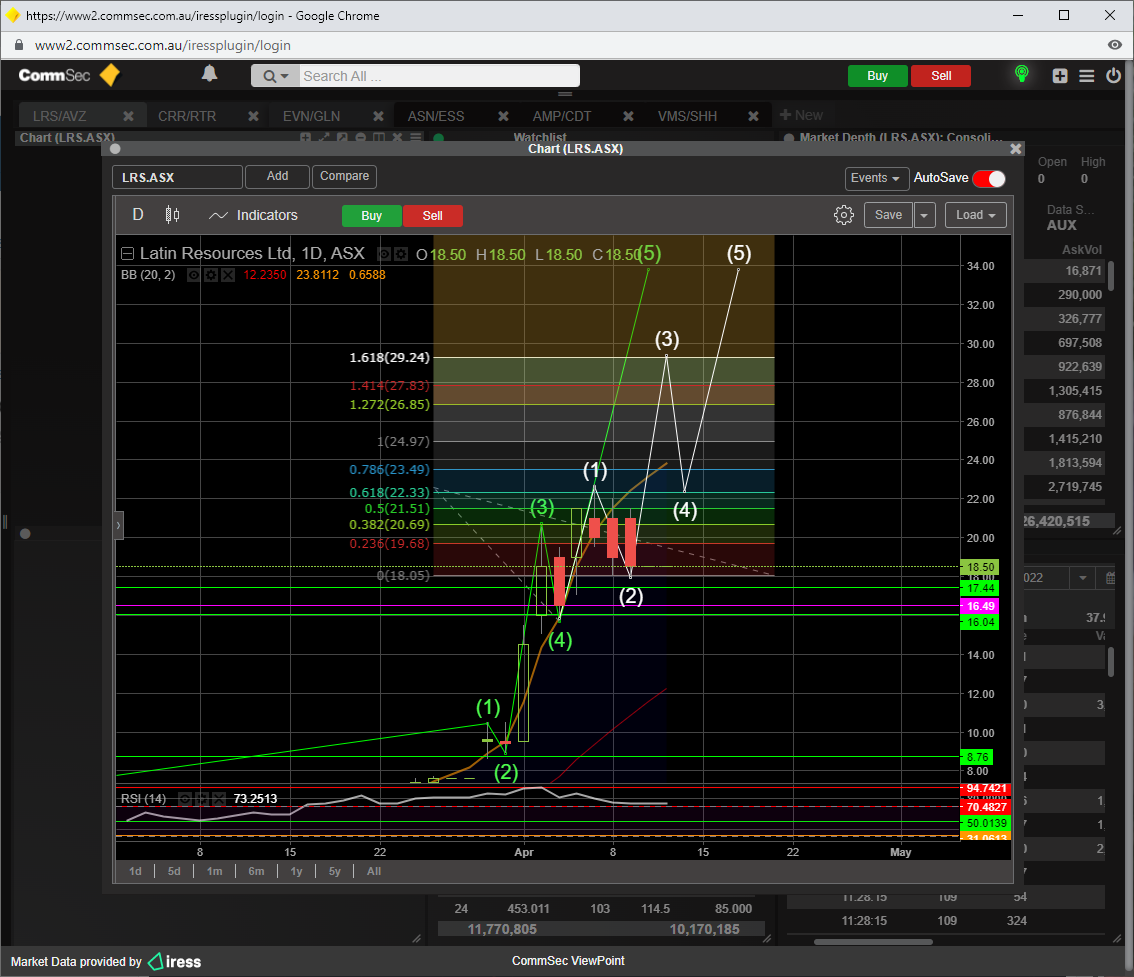This screenshot has height=977, width=1134.
Task: Click the Search All input field
Action: point(438,76)
